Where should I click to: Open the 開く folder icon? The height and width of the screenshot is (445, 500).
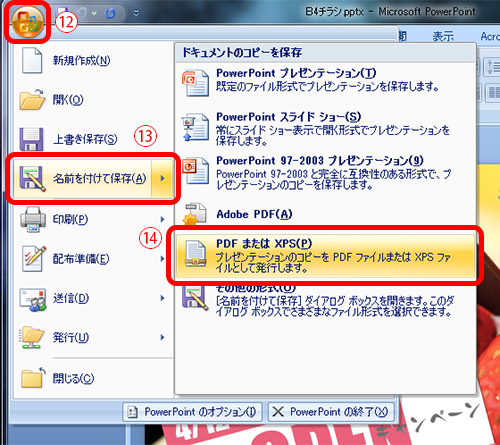click(x=32, y=99)
